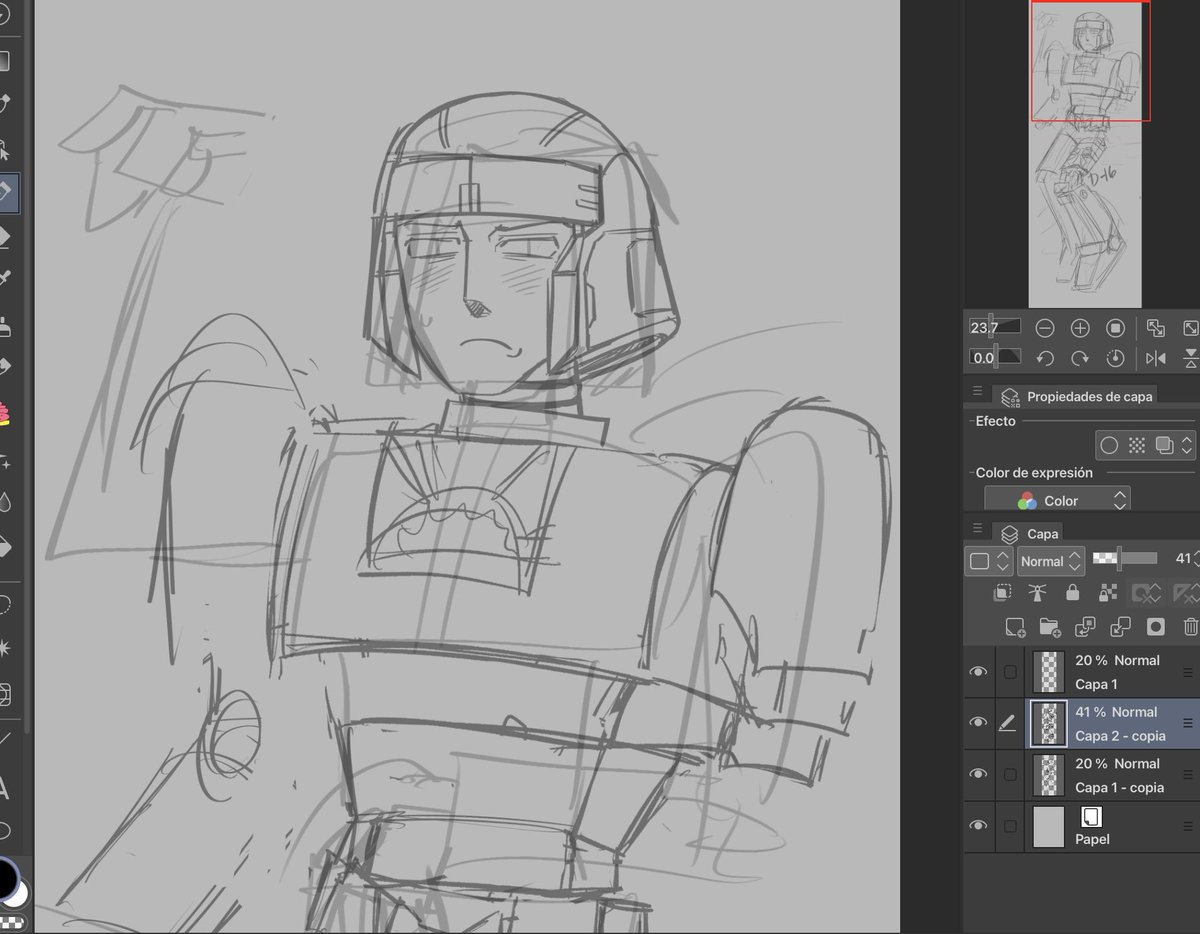Select the Operation cursor tool

click(x=5, y=150)
